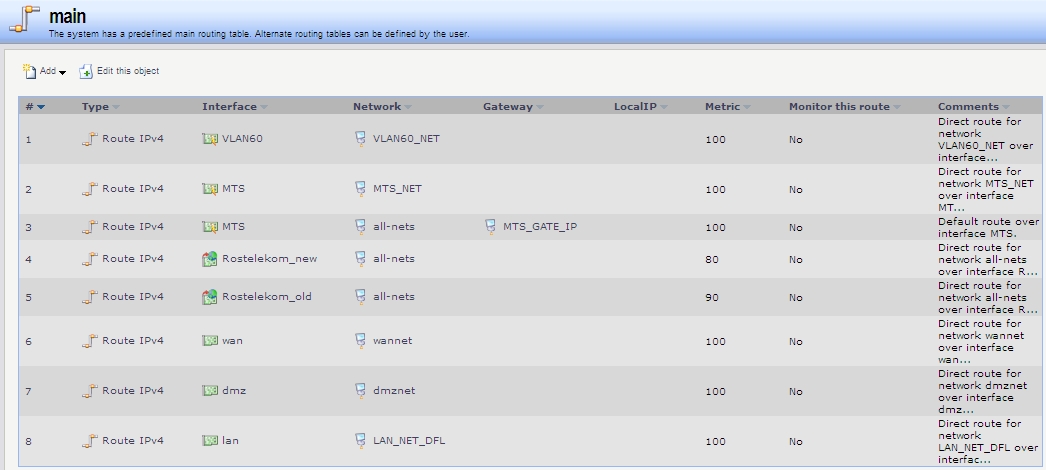This screenshot has width=1046, height=470.
Task: Open the MTS_GATE_IP gateway link
Action: [540, 227]
